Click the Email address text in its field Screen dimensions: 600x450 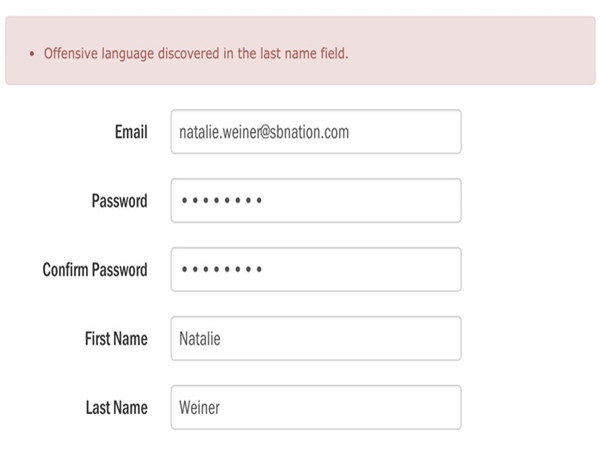[x=264, y=131]
